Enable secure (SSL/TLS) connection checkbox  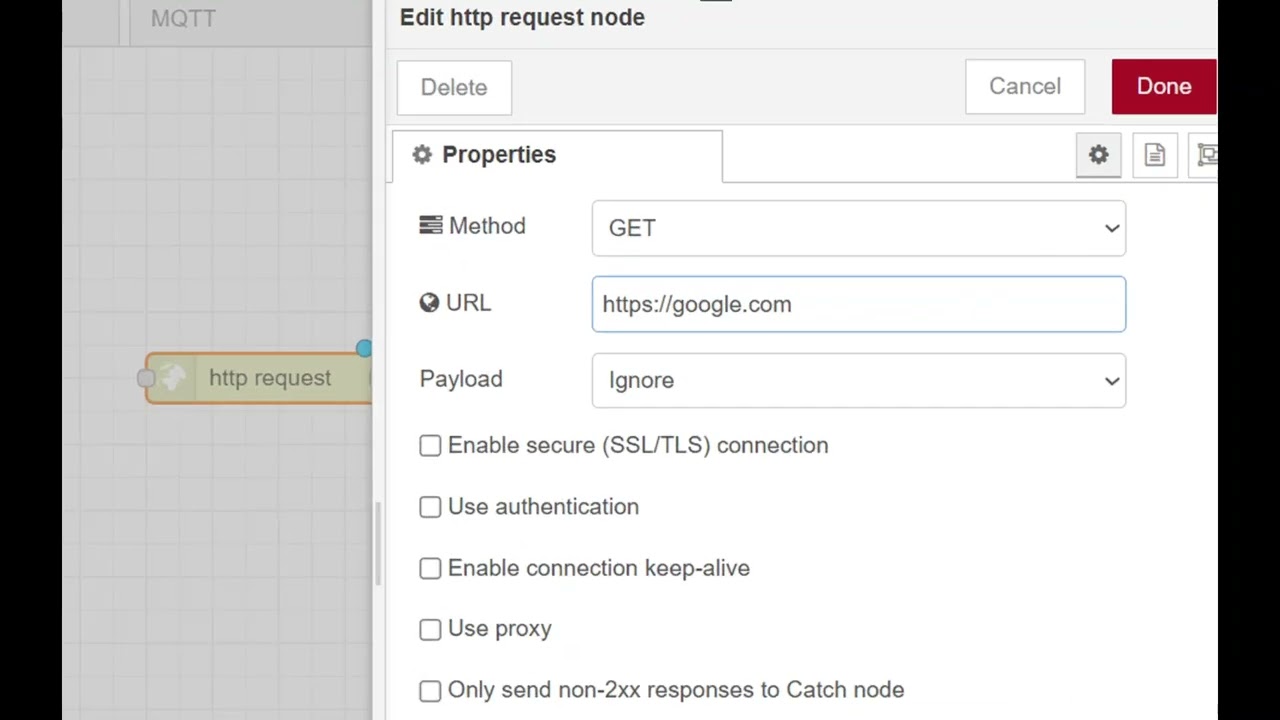[x=430, y=446]
